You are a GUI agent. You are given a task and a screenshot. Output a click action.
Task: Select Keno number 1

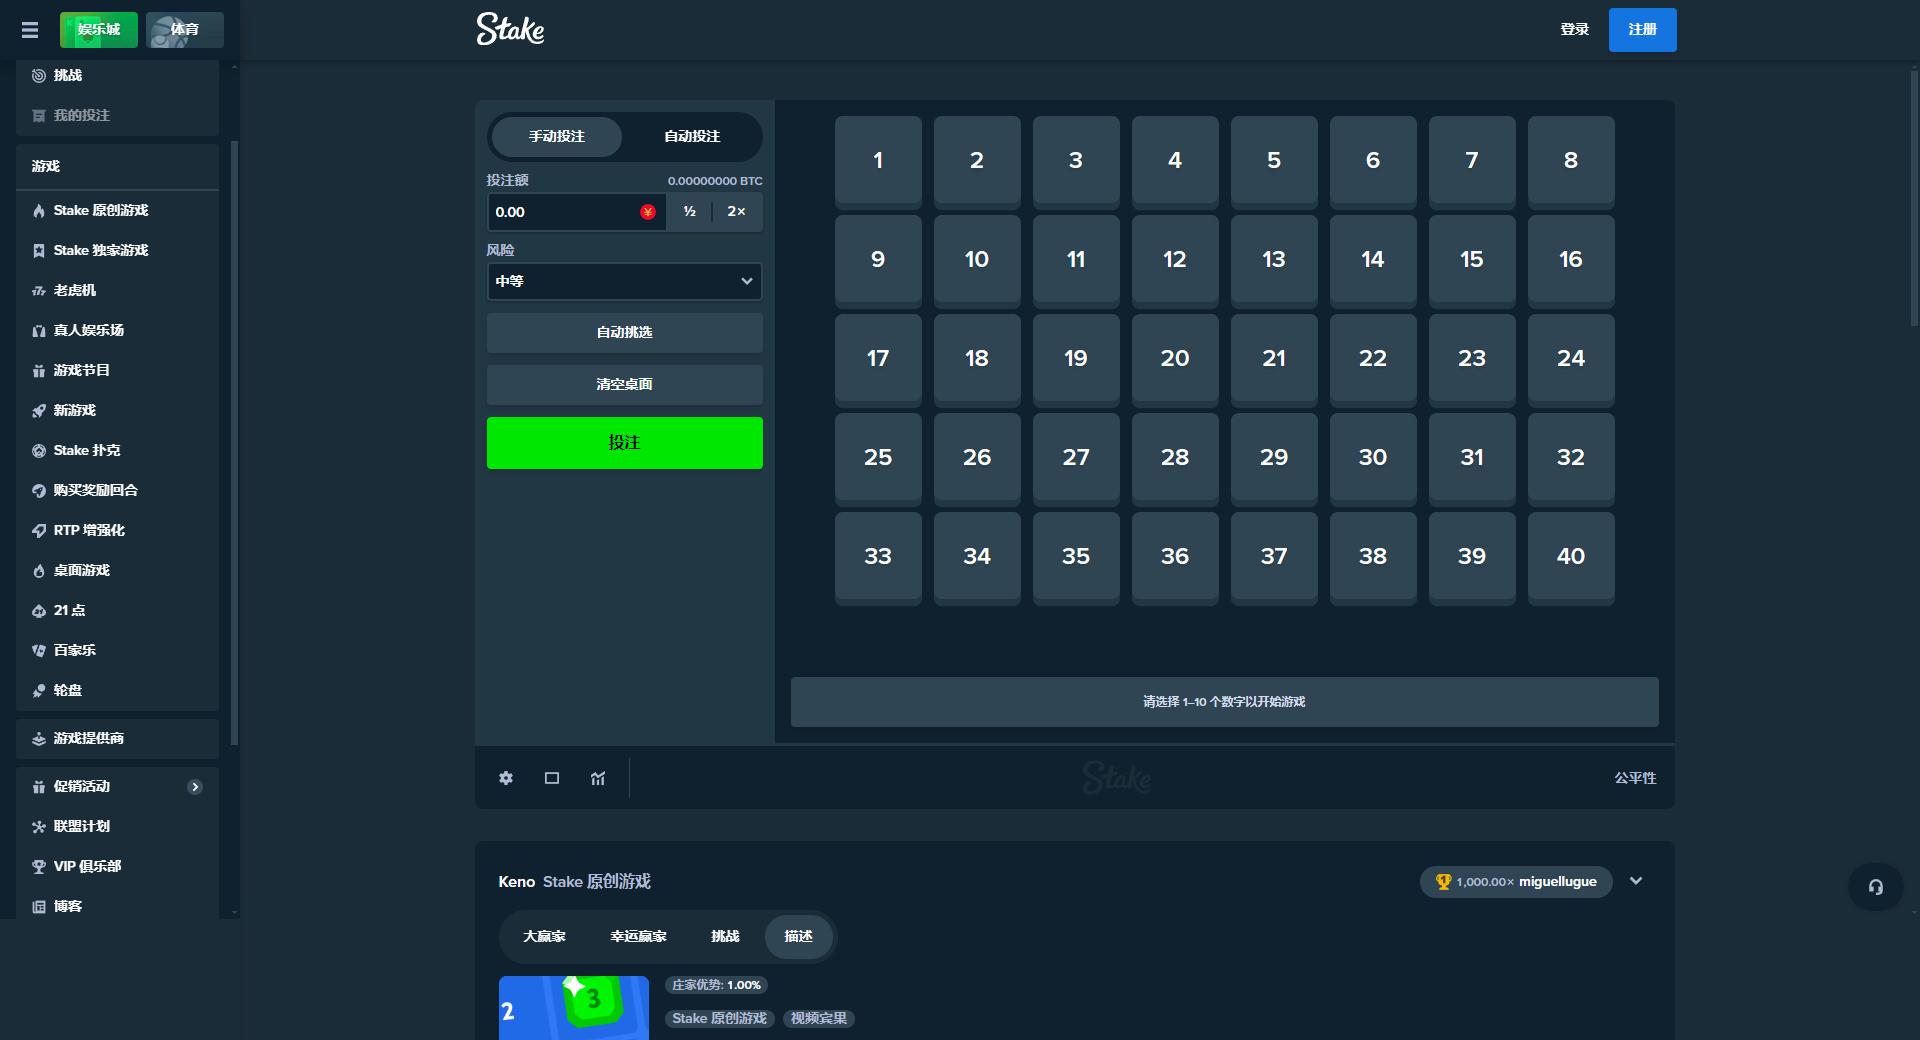pos(878,161)
